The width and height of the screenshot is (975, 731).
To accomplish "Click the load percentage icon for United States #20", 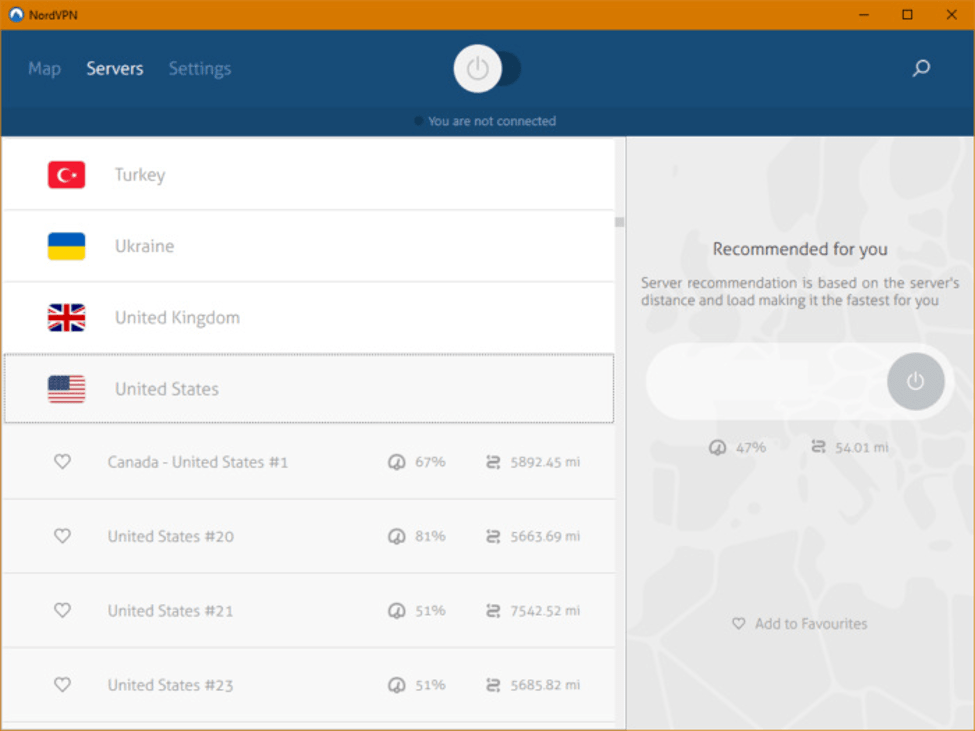I will click(x=398, y=537).
